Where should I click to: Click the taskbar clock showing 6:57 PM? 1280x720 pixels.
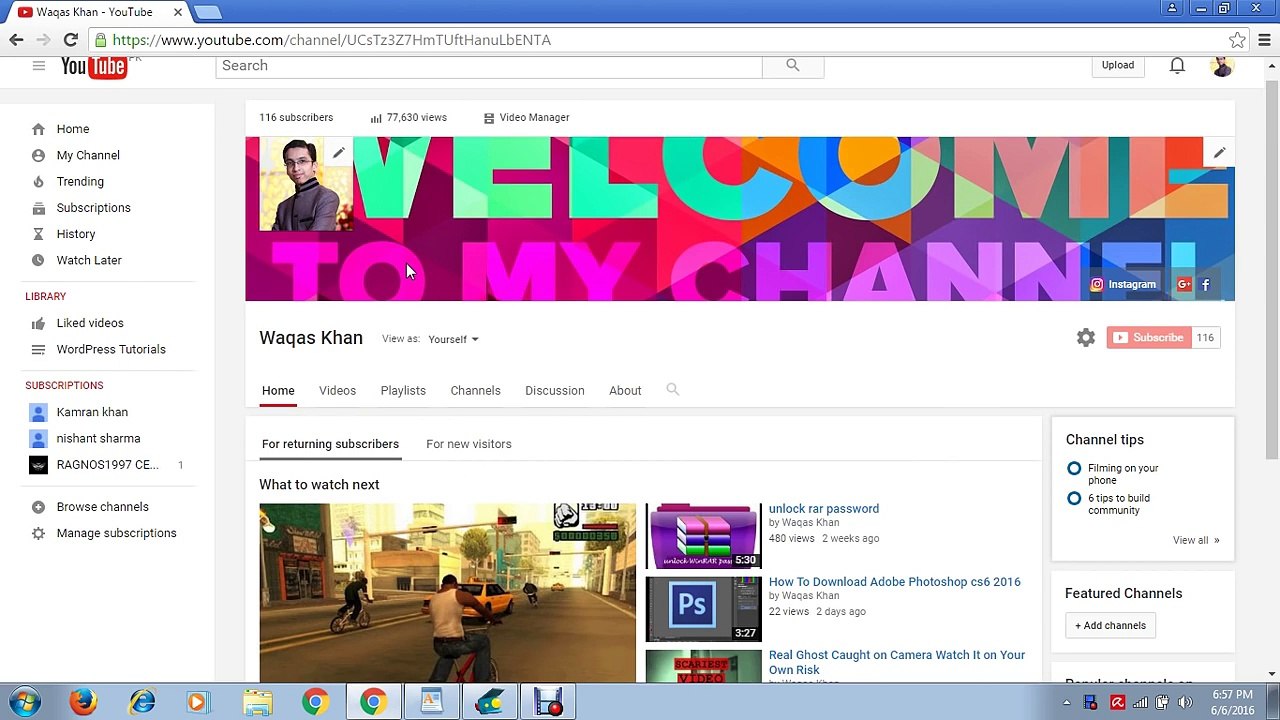(x=1232, y=702)
